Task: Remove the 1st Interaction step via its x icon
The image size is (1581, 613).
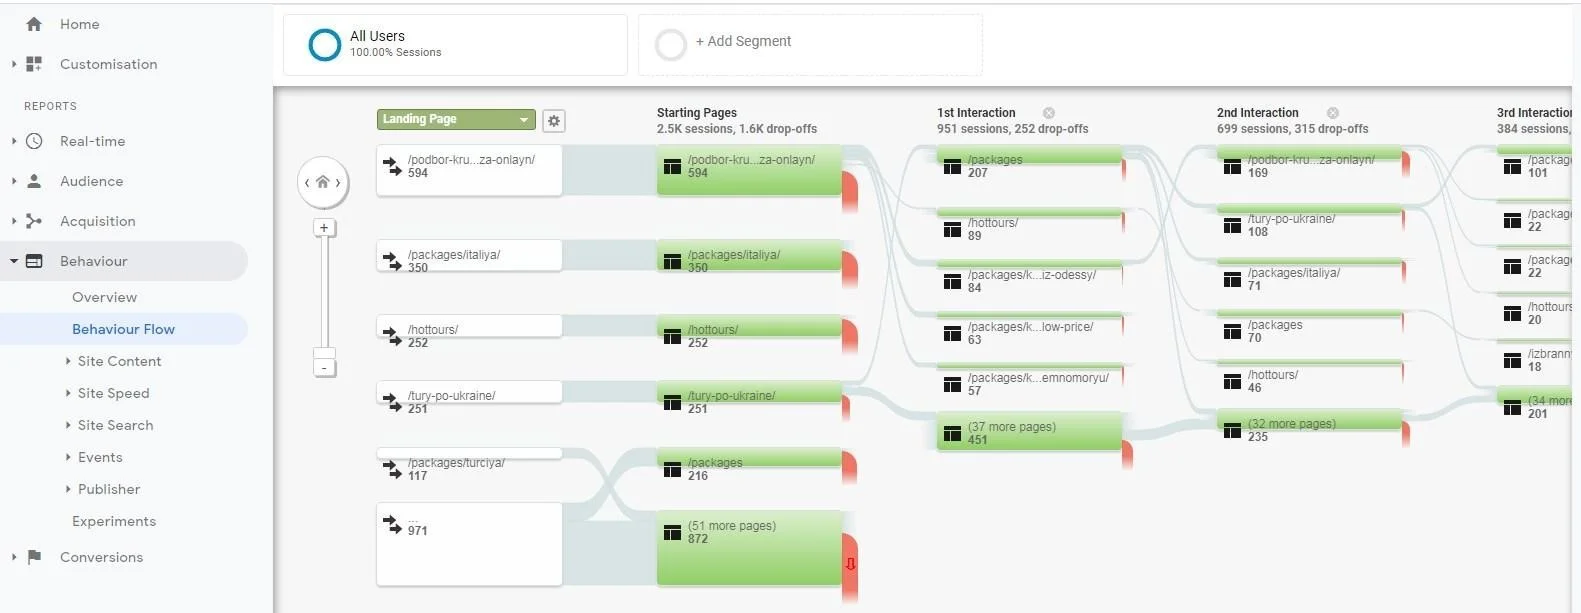Action: pyautogui.click(x=1048, y=112)
